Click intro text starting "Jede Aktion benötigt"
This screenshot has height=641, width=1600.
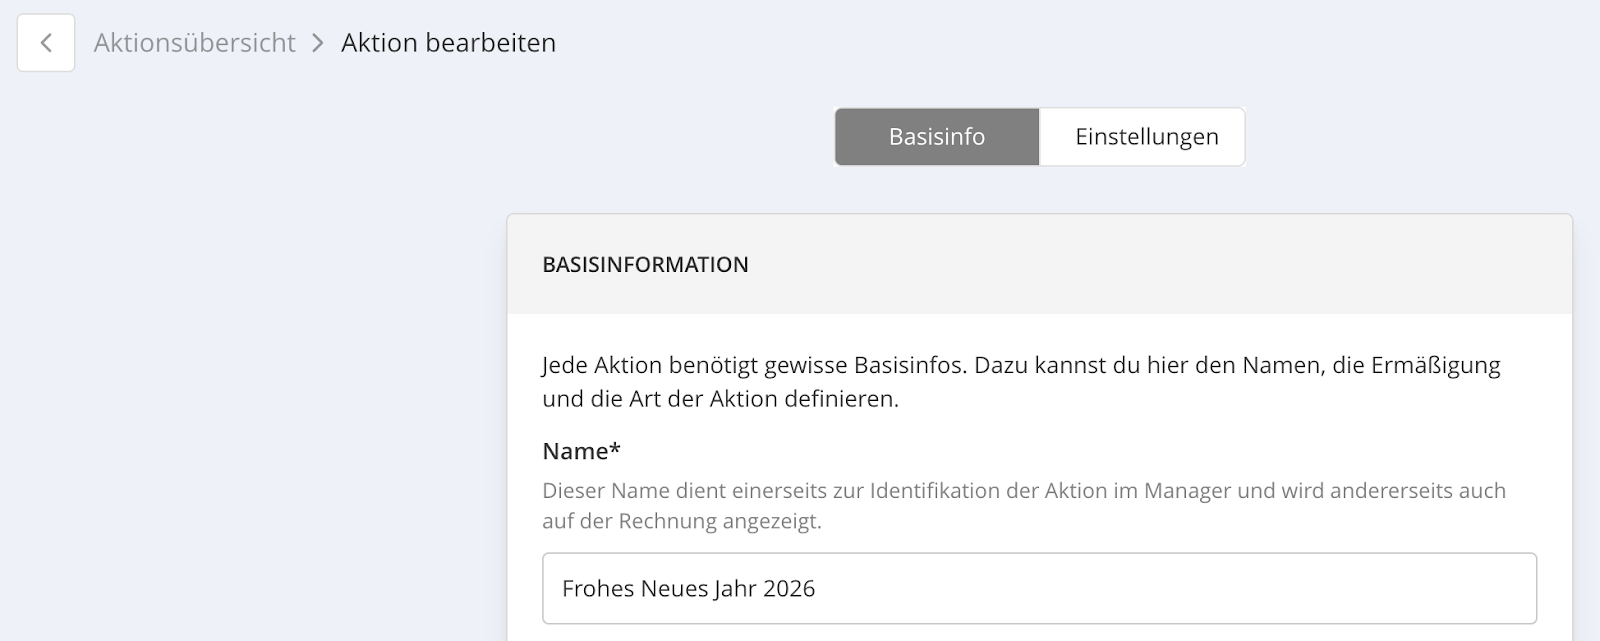(650, 365)
